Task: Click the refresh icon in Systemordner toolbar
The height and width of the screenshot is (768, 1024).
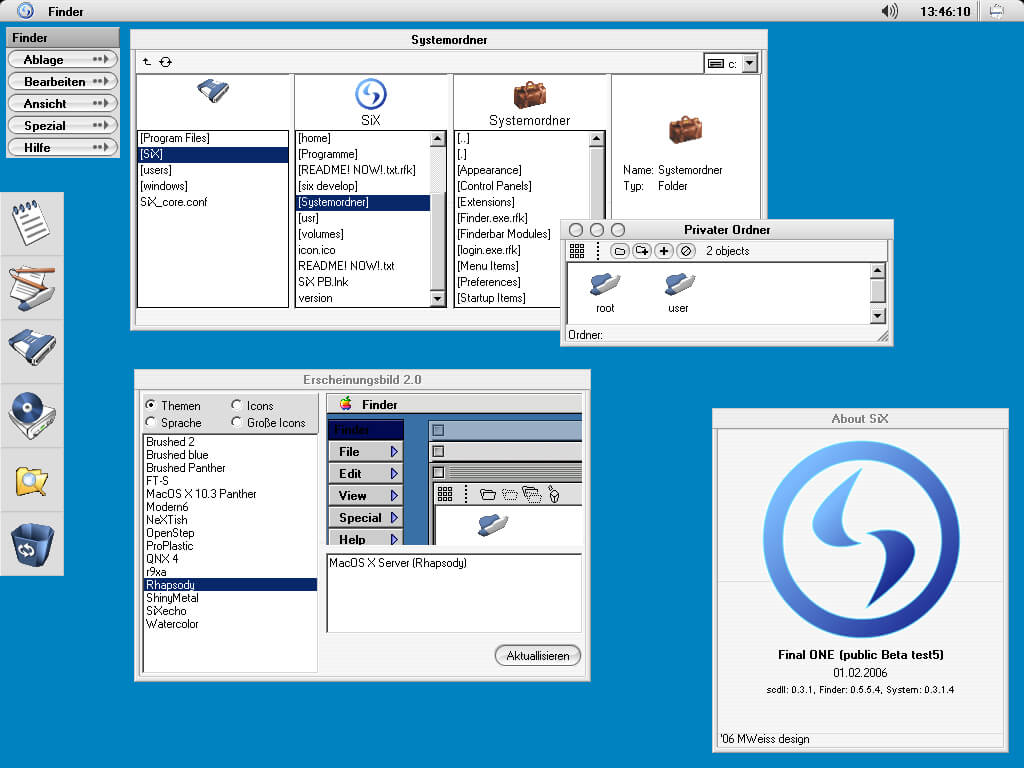Action: pyautogui.click(x=165, y=62)
